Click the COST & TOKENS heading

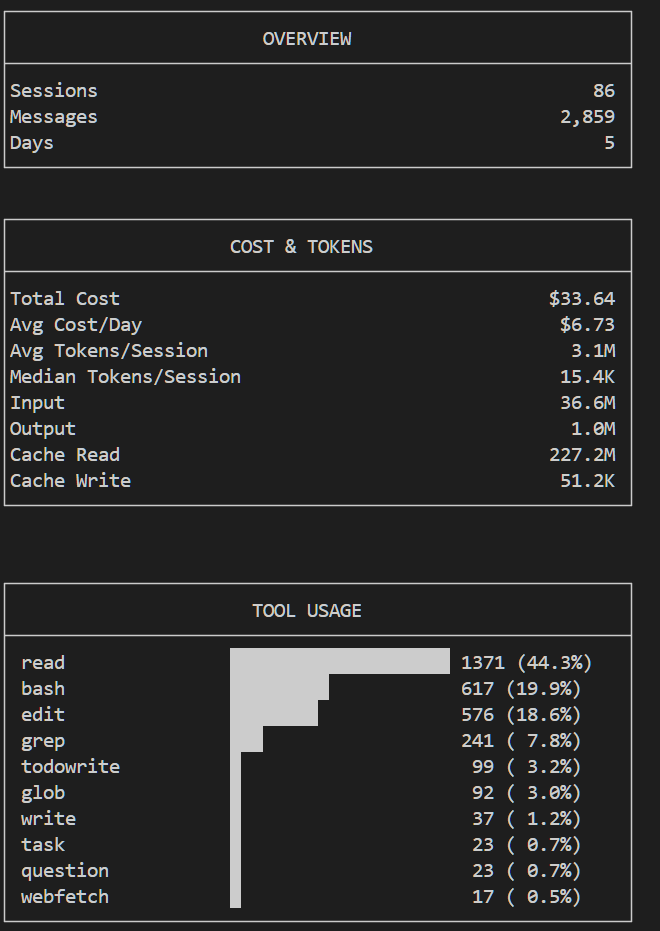[x=302, y=247]
